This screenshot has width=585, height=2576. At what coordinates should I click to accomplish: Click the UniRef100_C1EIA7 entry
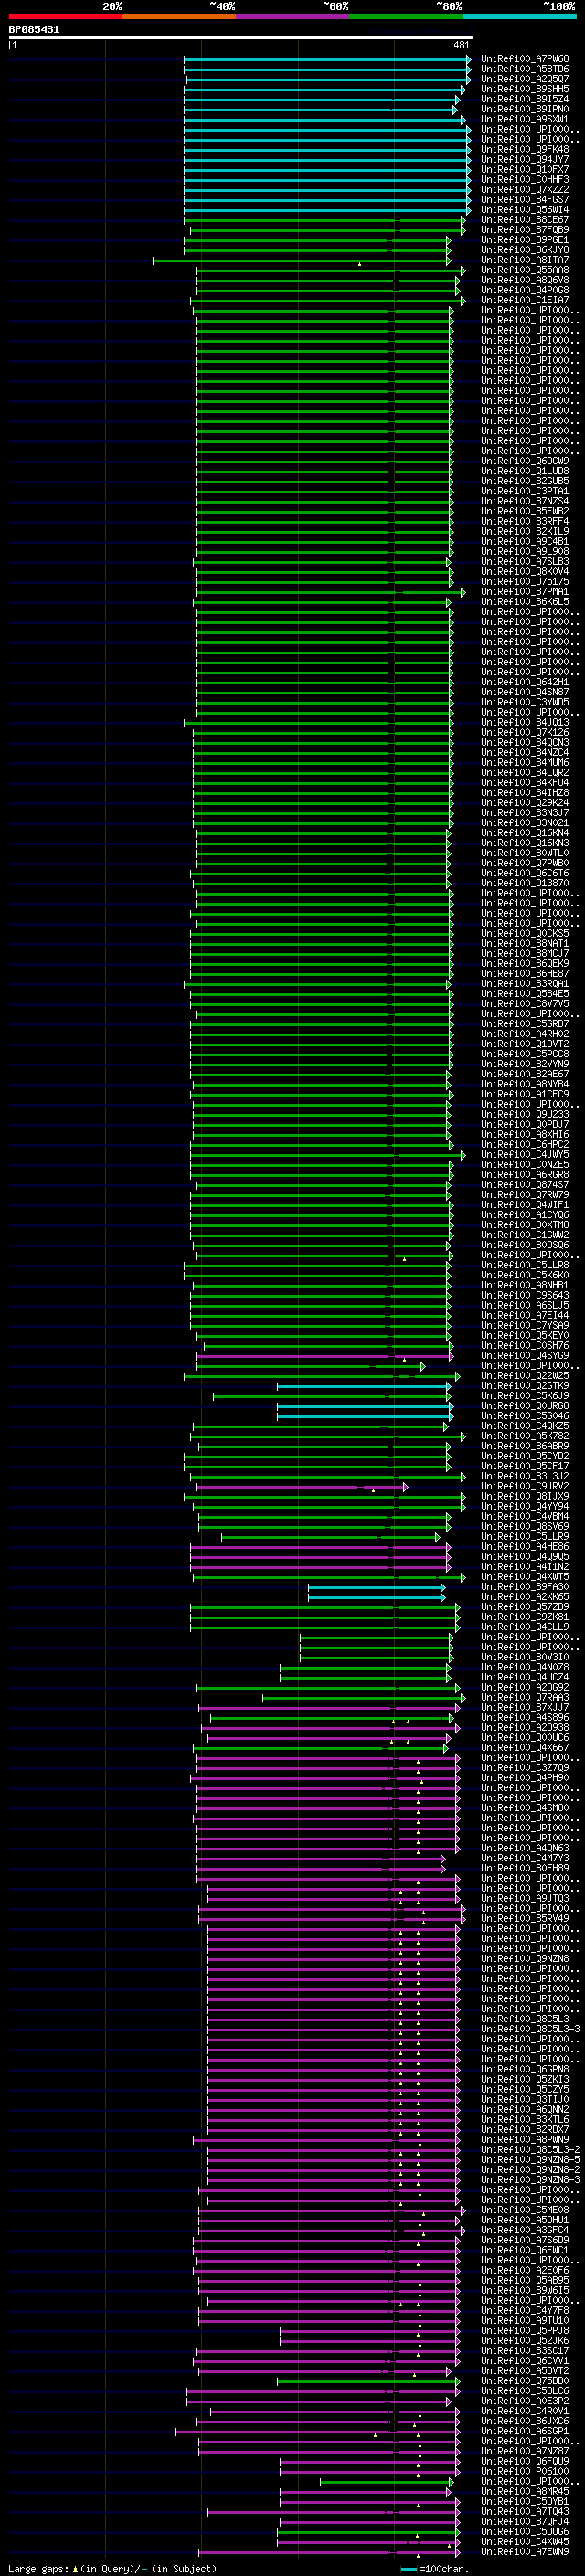tap(525, 300)
